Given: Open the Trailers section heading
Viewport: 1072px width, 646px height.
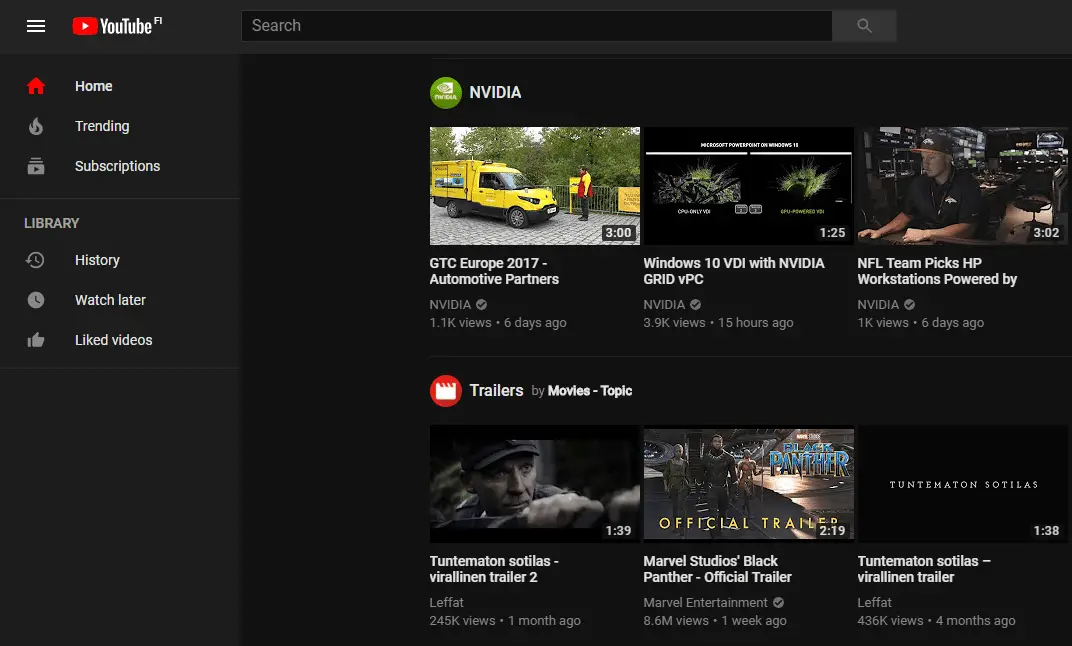Looking at the screenshot, I should tap(496, 390).
